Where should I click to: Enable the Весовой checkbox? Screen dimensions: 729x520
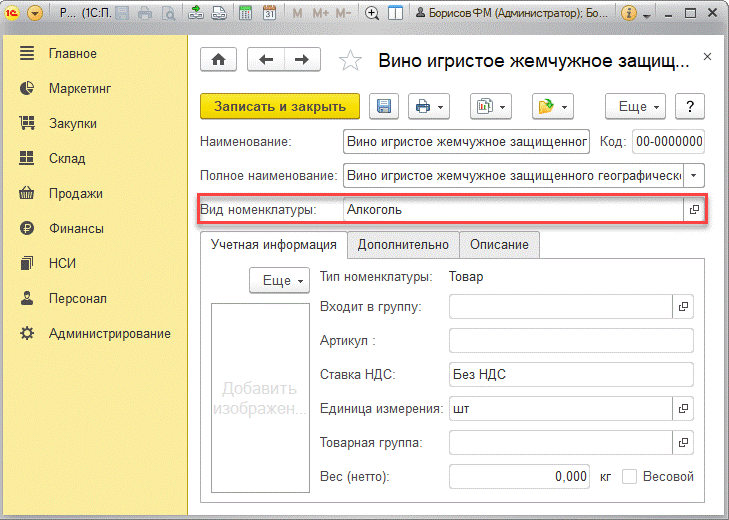point(630,477)
